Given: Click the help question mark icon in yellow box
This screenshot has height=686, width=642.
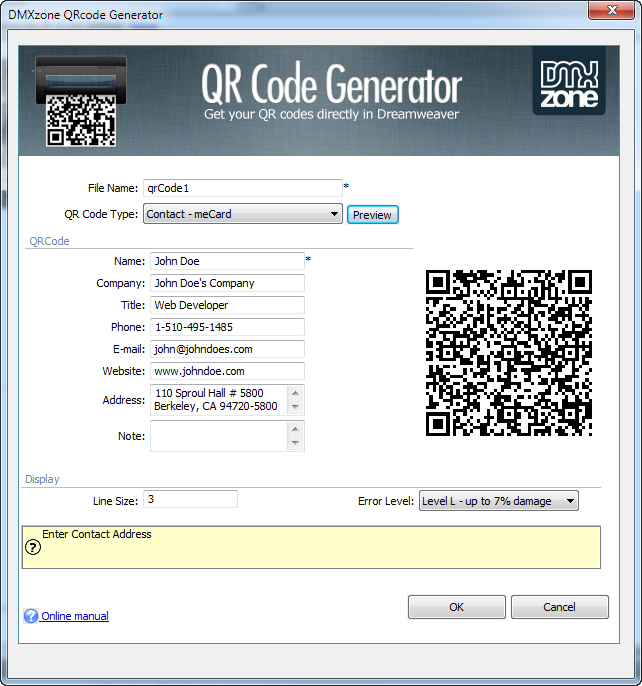Looking at the screenshot, I should [x=33, y=547].
